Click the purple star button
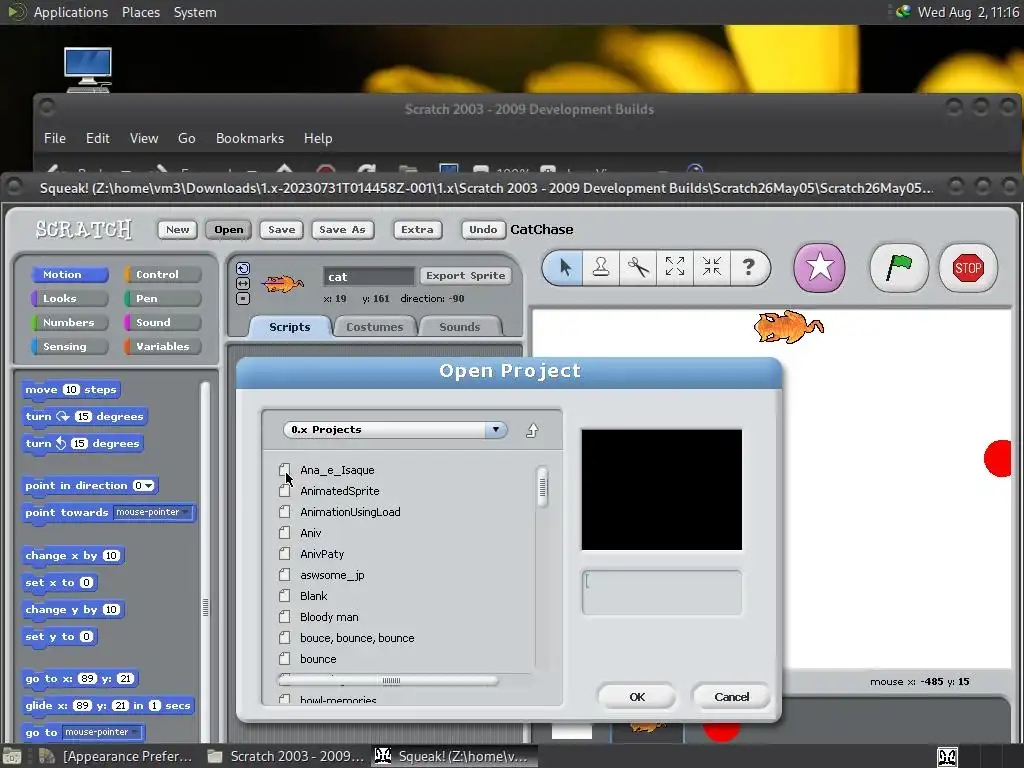The image size is (1024, 768). point(820,267)
